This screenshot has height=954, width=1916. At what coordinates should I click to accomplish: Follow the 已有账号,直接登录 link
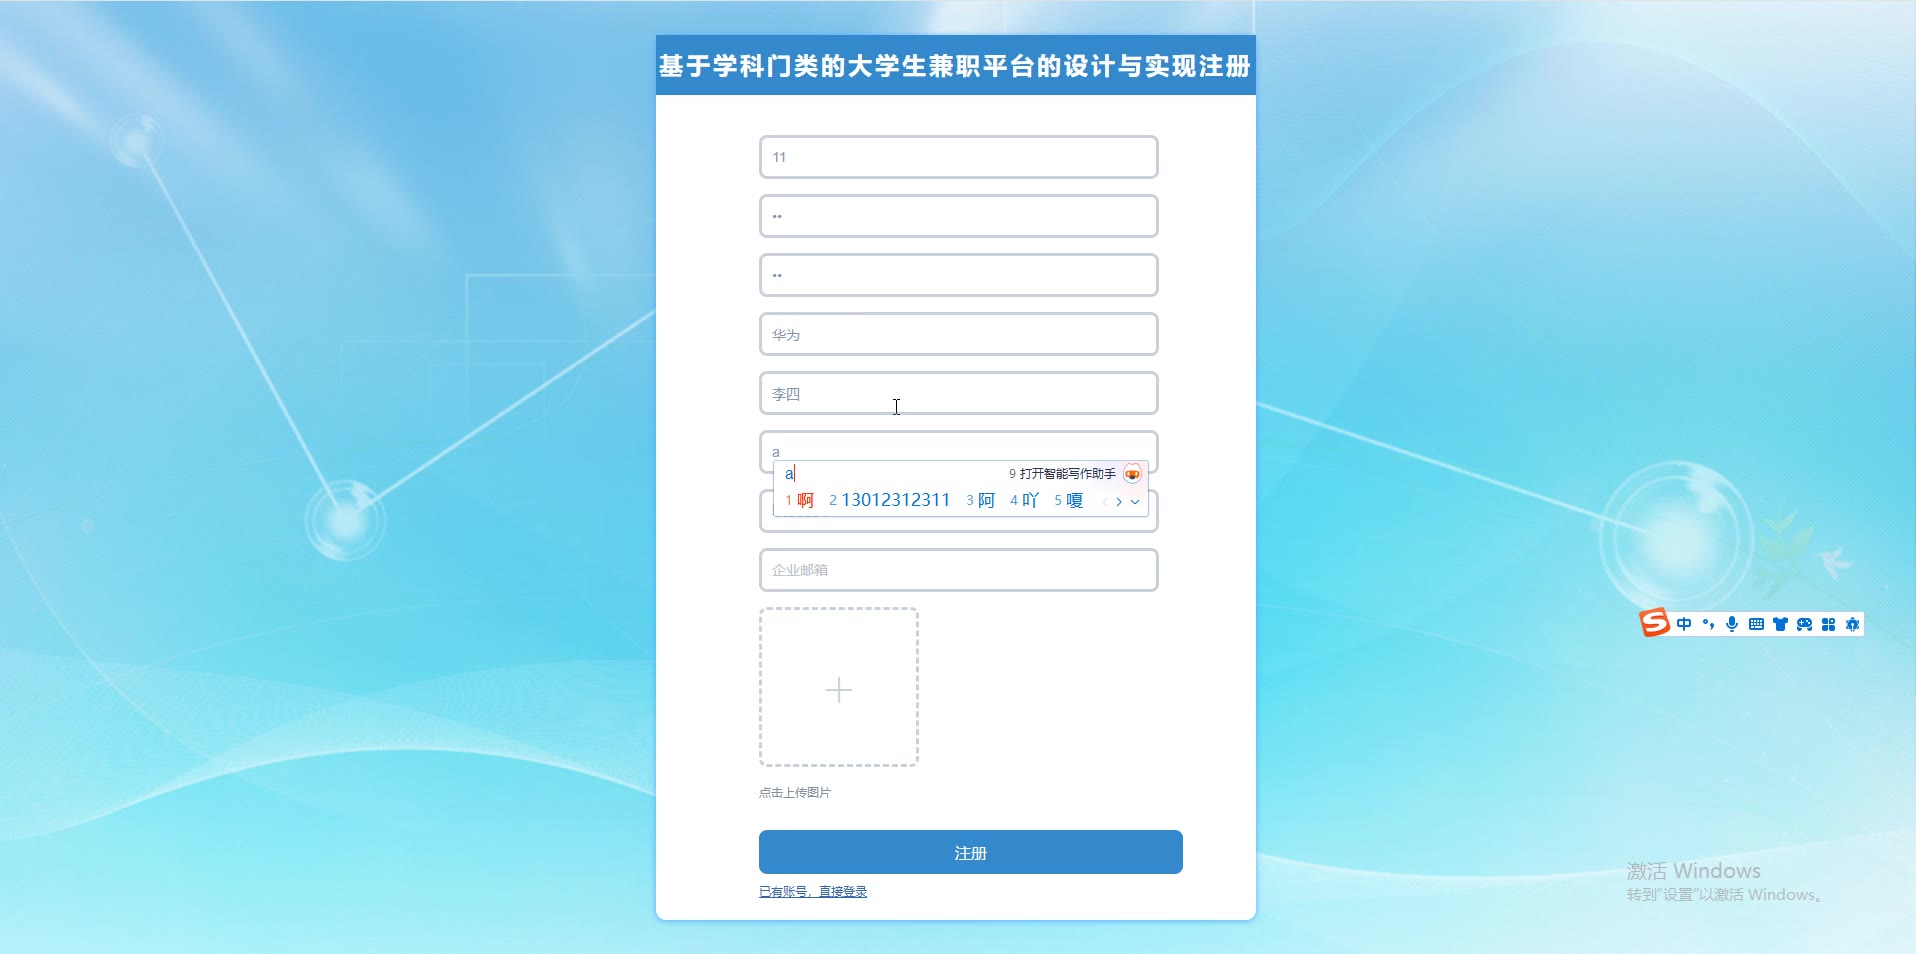[x=813, y=892]
